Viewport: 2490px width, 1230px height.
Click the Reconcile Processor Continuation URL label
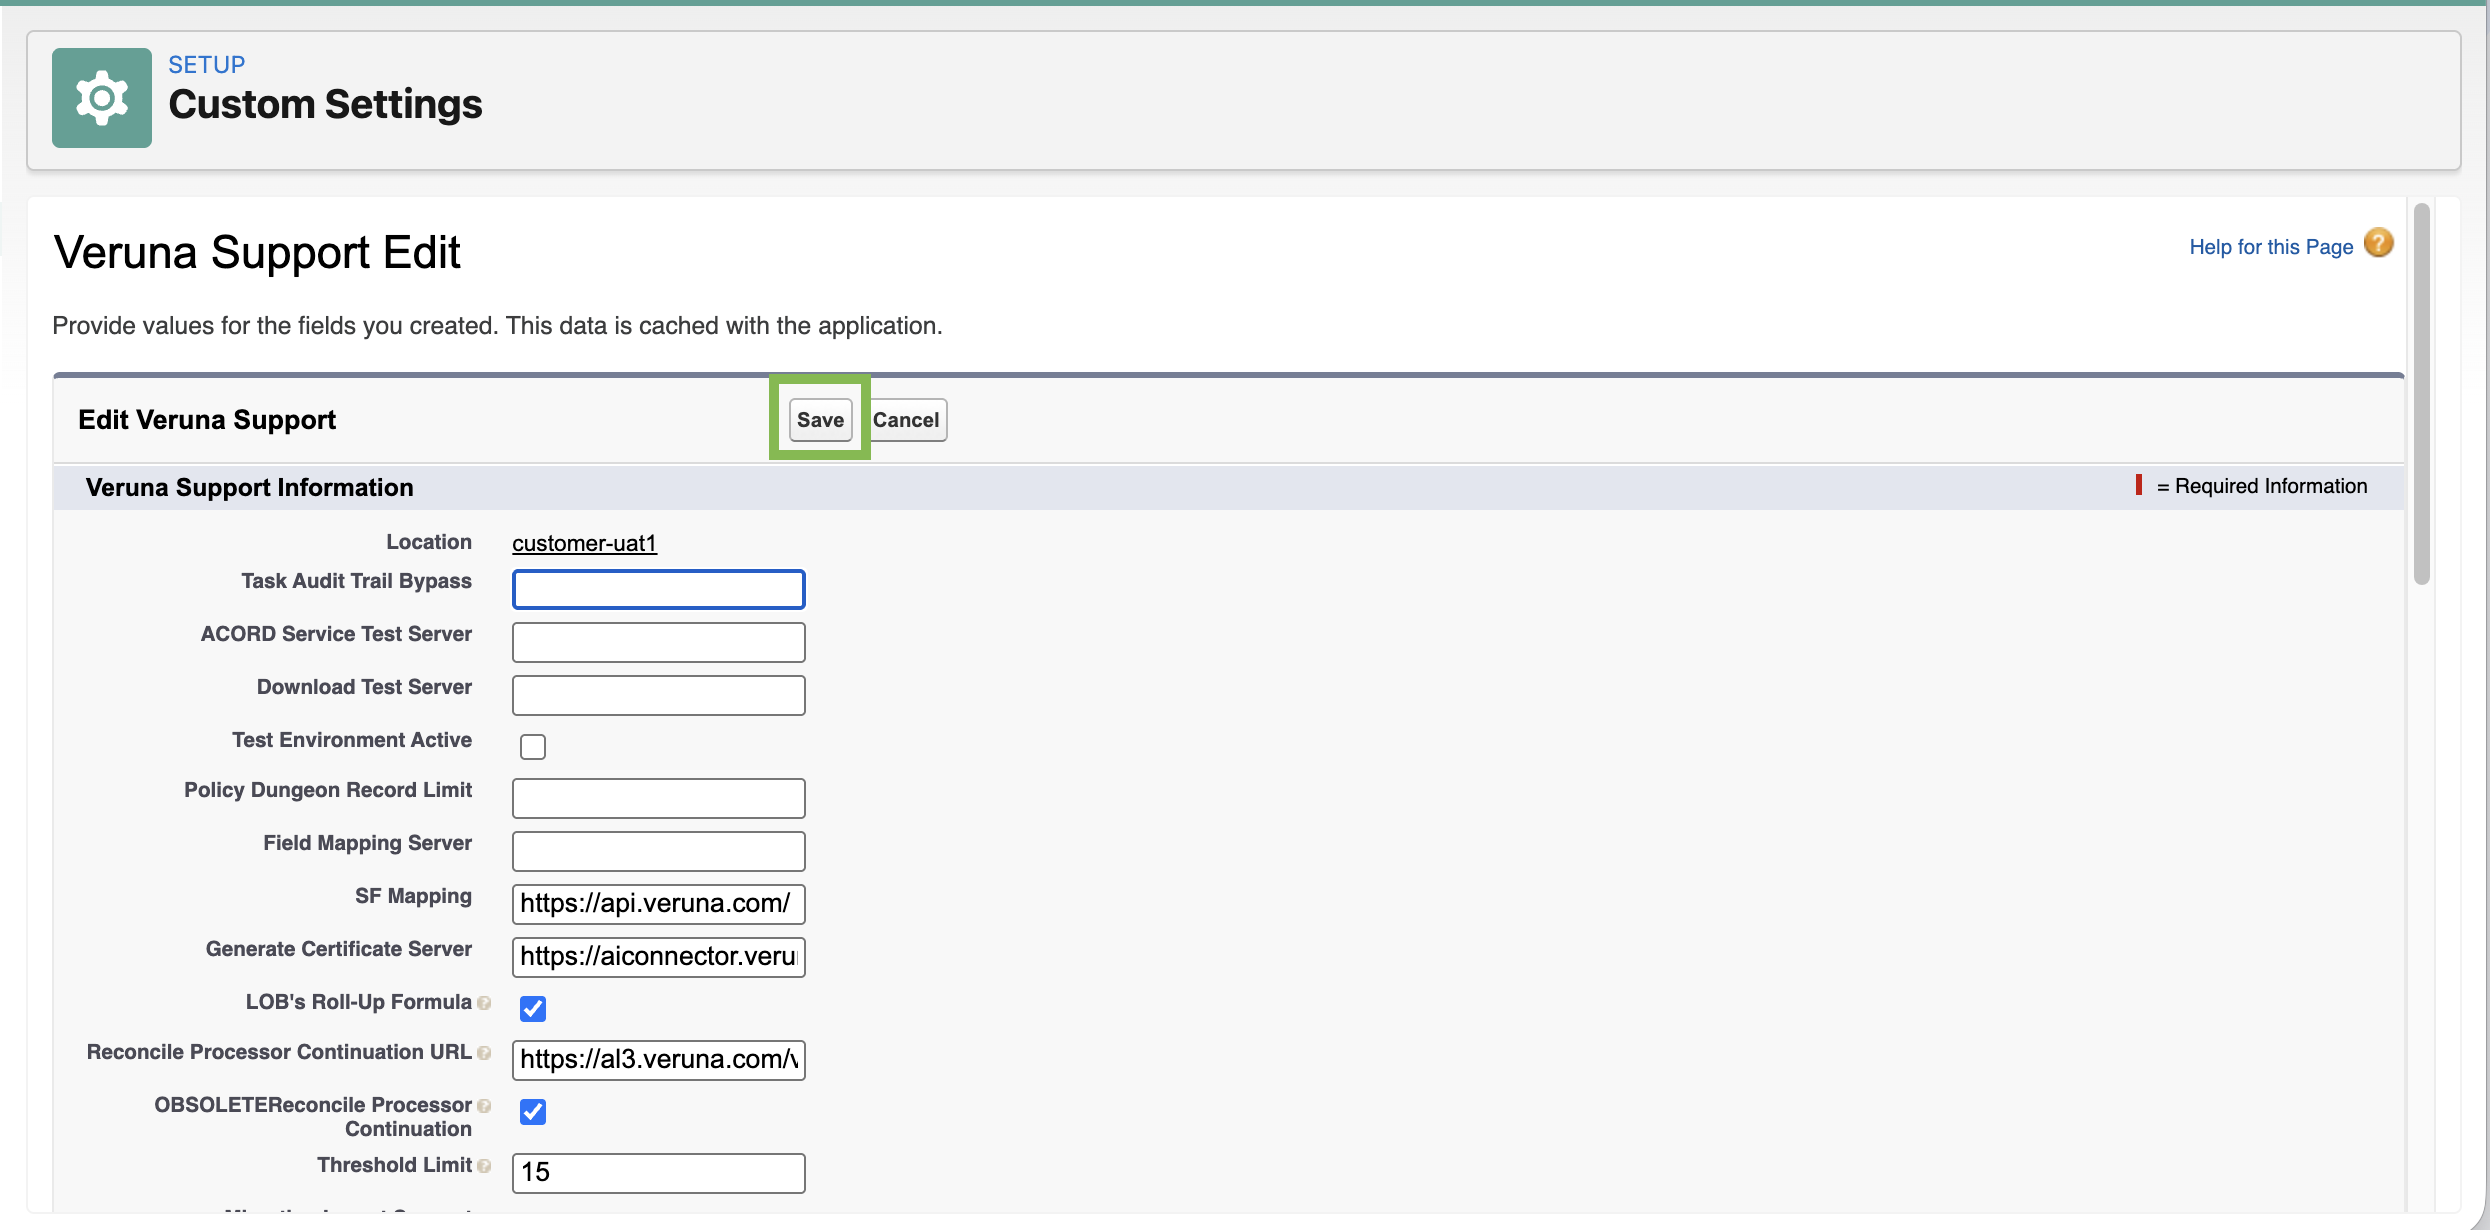pyautogui.click(x=279, y=1052)
